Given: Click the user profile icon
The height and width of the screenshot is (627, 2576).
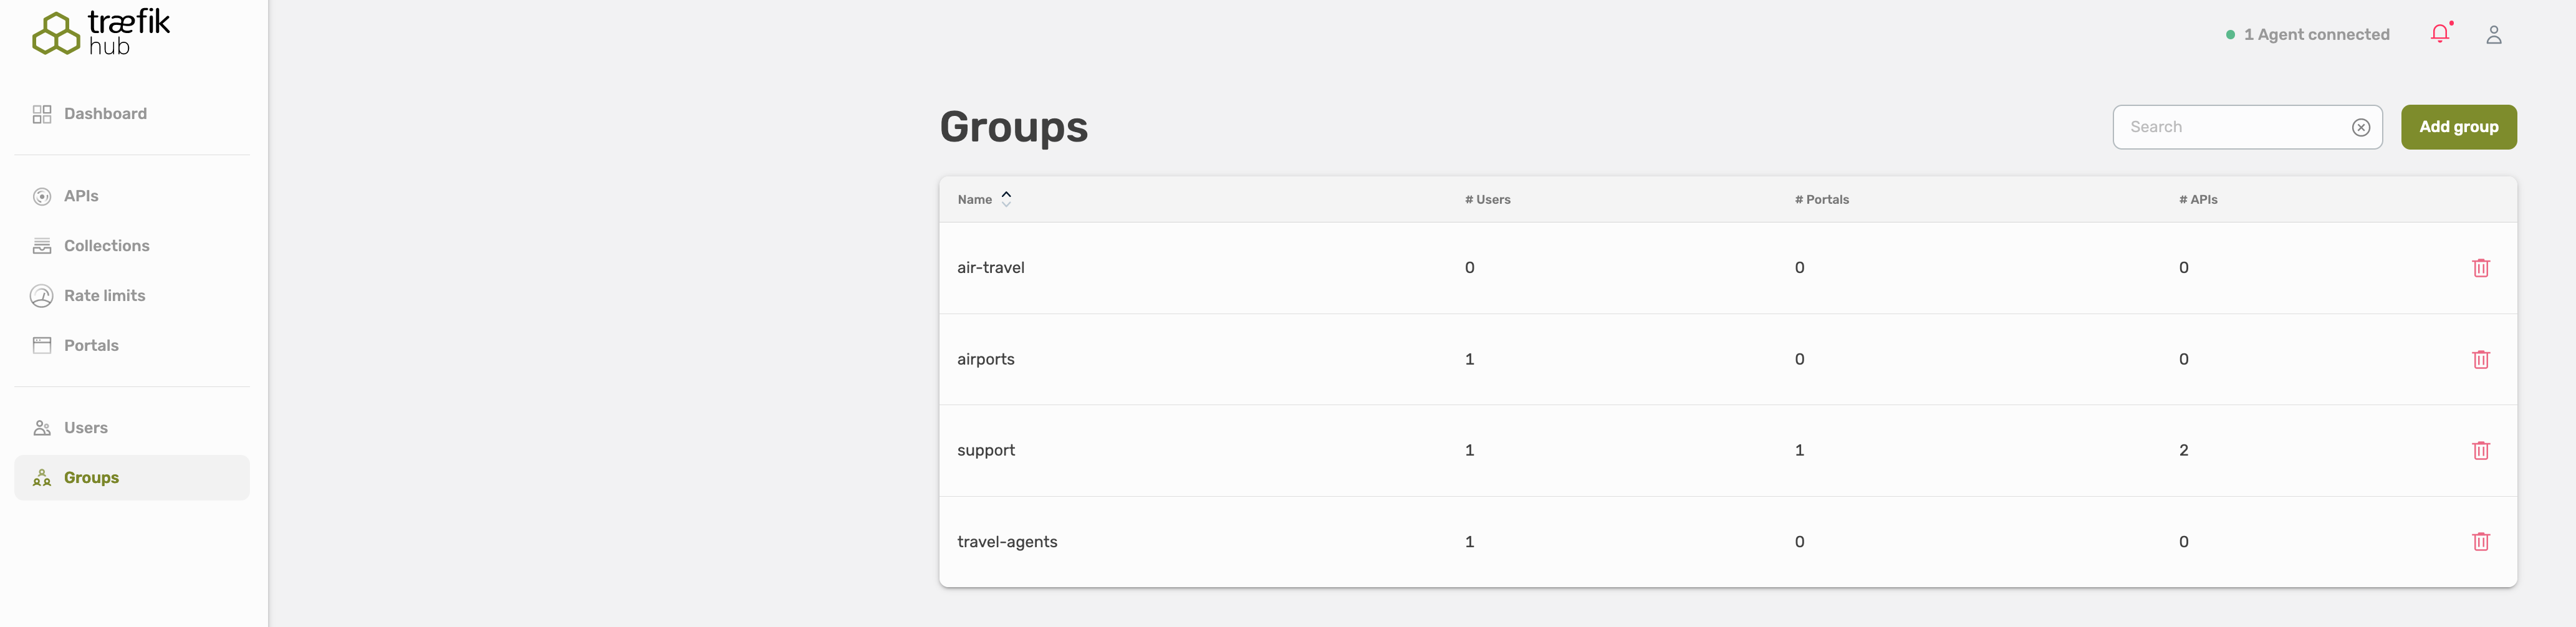Looking at the screenshot, I should 2494,33.
